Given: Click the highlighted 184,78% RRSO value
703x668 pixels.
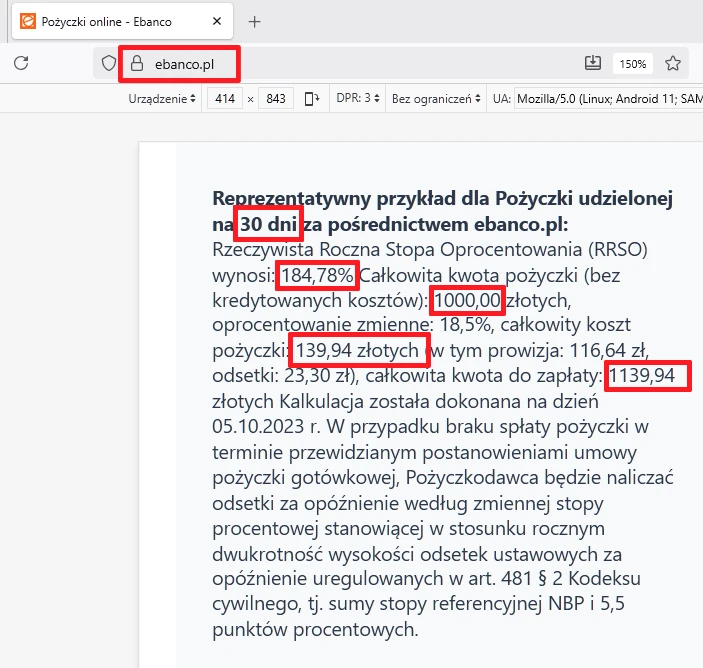Looking at the screenshot, I should point(317,274).
